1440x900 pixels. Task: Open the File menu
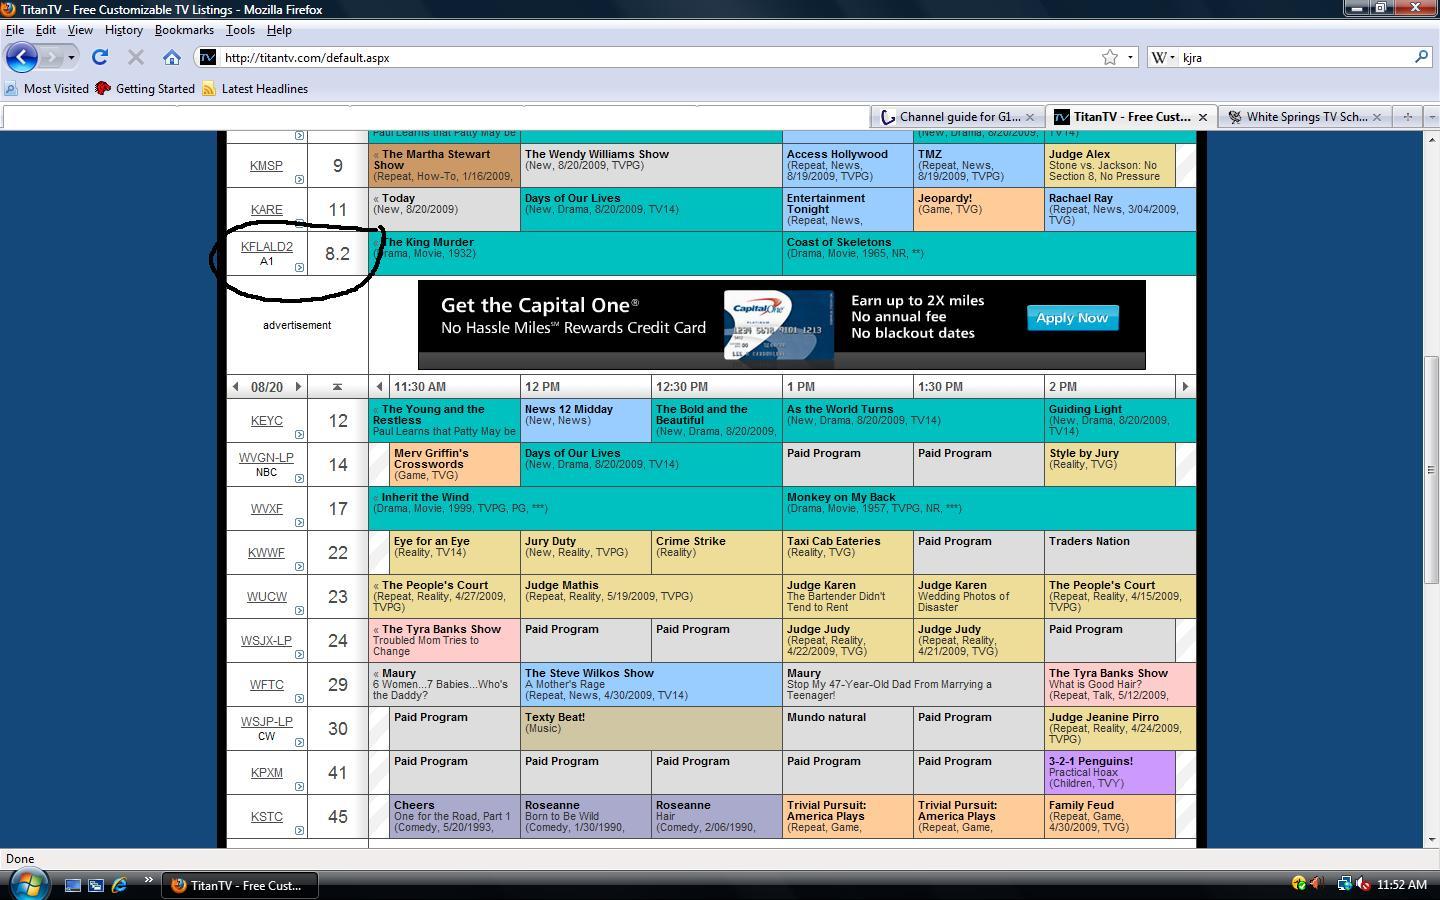(x=15, y=30)
